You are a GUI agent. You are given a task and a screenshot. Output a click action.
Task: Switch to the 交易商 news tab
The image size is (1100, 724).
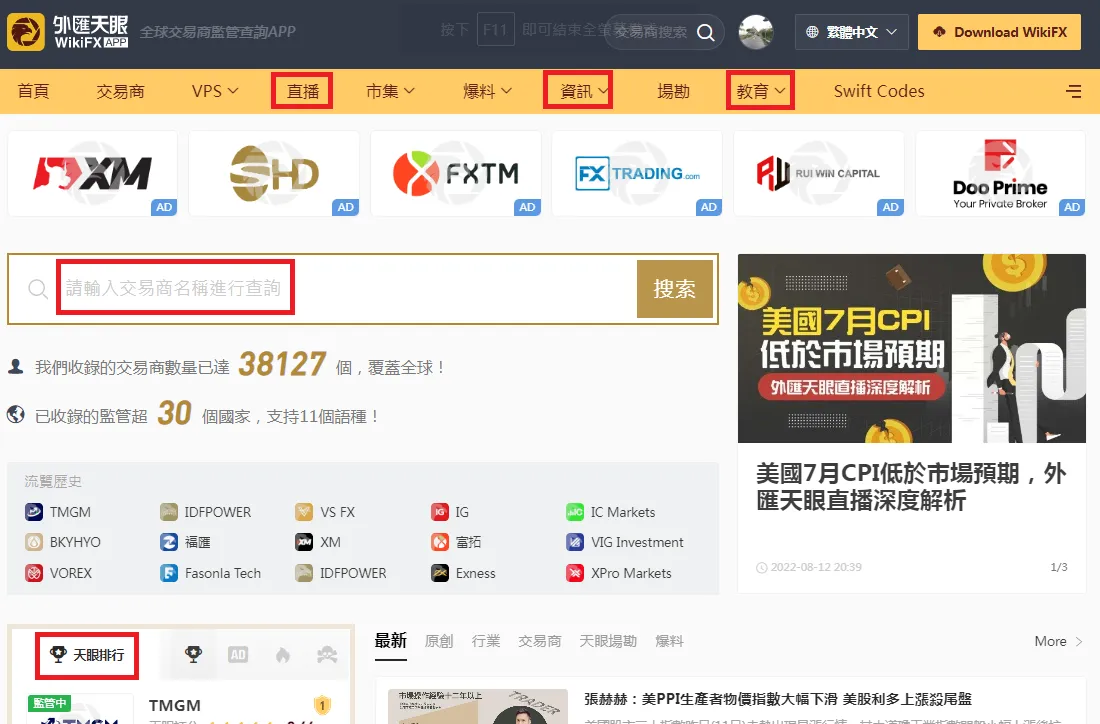click(x=540, y=641)
